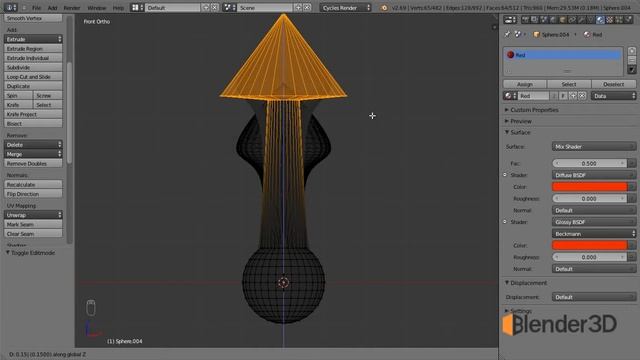
Task: Open the screen layout browse icon beside Default
Action: (x=137, y=8)
